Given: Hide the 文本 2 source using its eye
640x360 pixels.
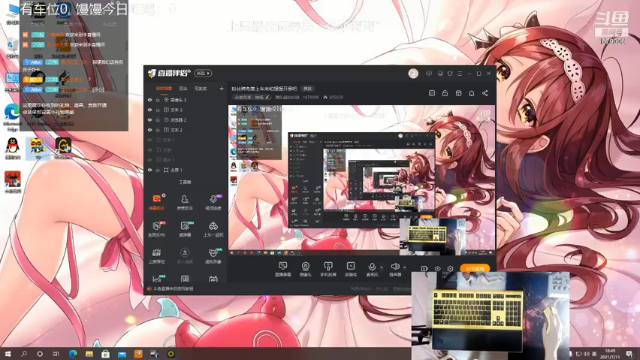Looking at the screenshot, I should tap(150, 130).
